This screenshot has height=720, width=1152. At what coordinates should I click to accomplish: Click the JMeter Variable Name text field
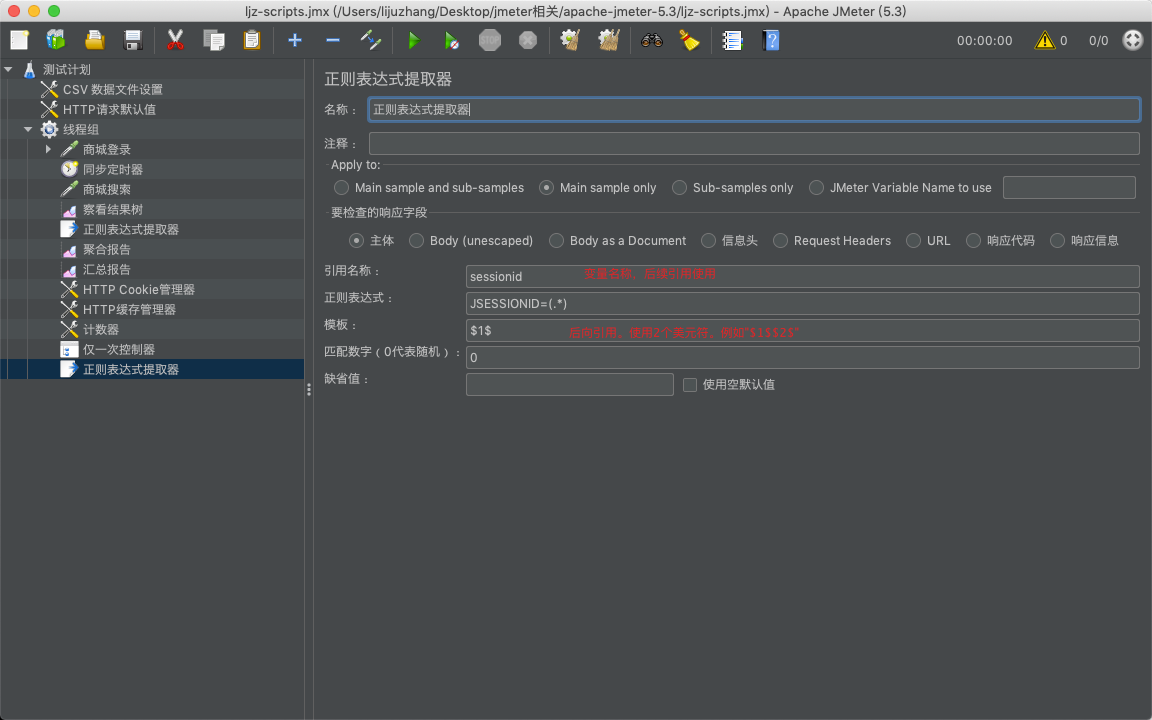pyautogui.click(x=1069, y=187)
